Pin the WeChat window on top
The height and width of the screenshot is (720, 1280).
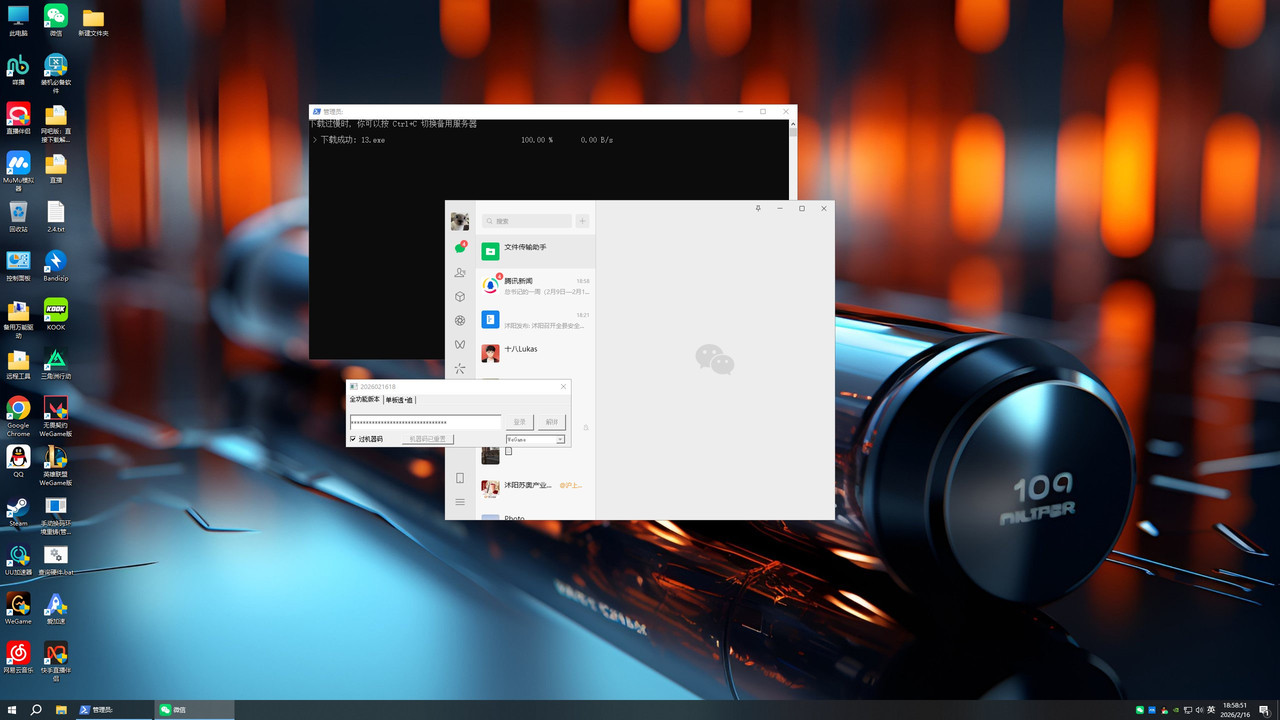[758, 208]
